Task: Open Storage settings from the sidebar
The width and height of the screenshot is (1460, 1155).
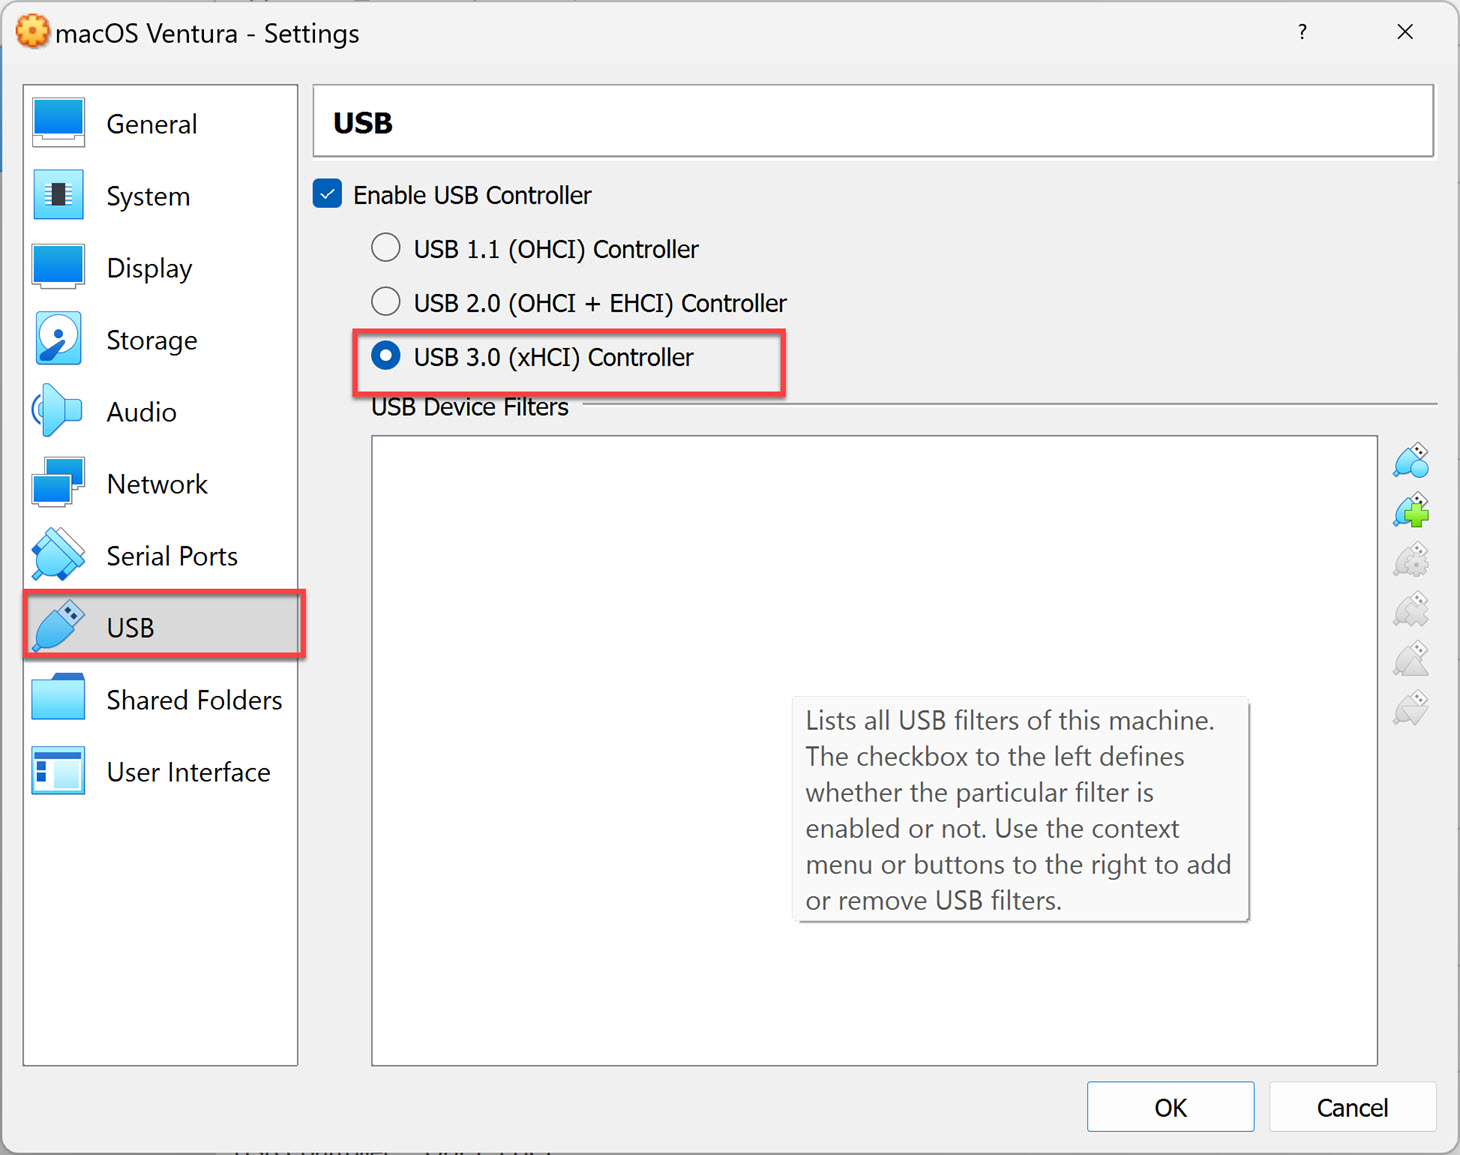Action: 57,339
